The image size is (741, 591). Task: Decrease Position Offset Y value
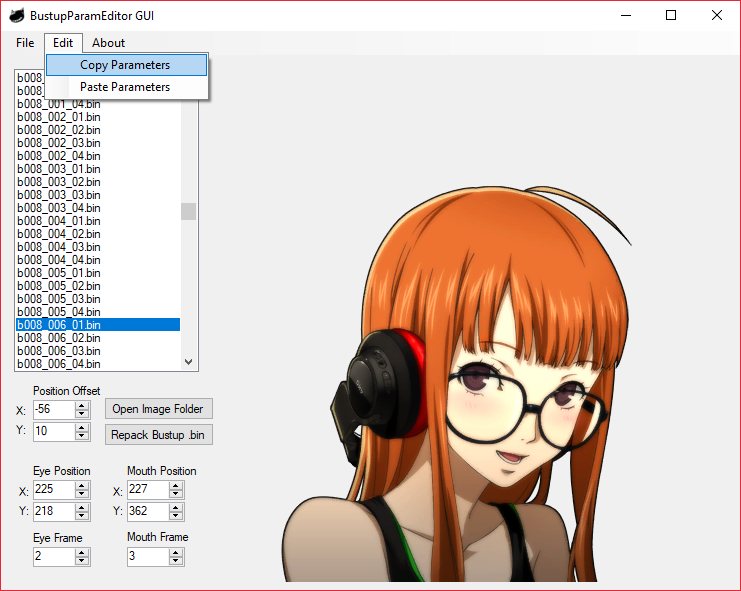coord(82,436)
